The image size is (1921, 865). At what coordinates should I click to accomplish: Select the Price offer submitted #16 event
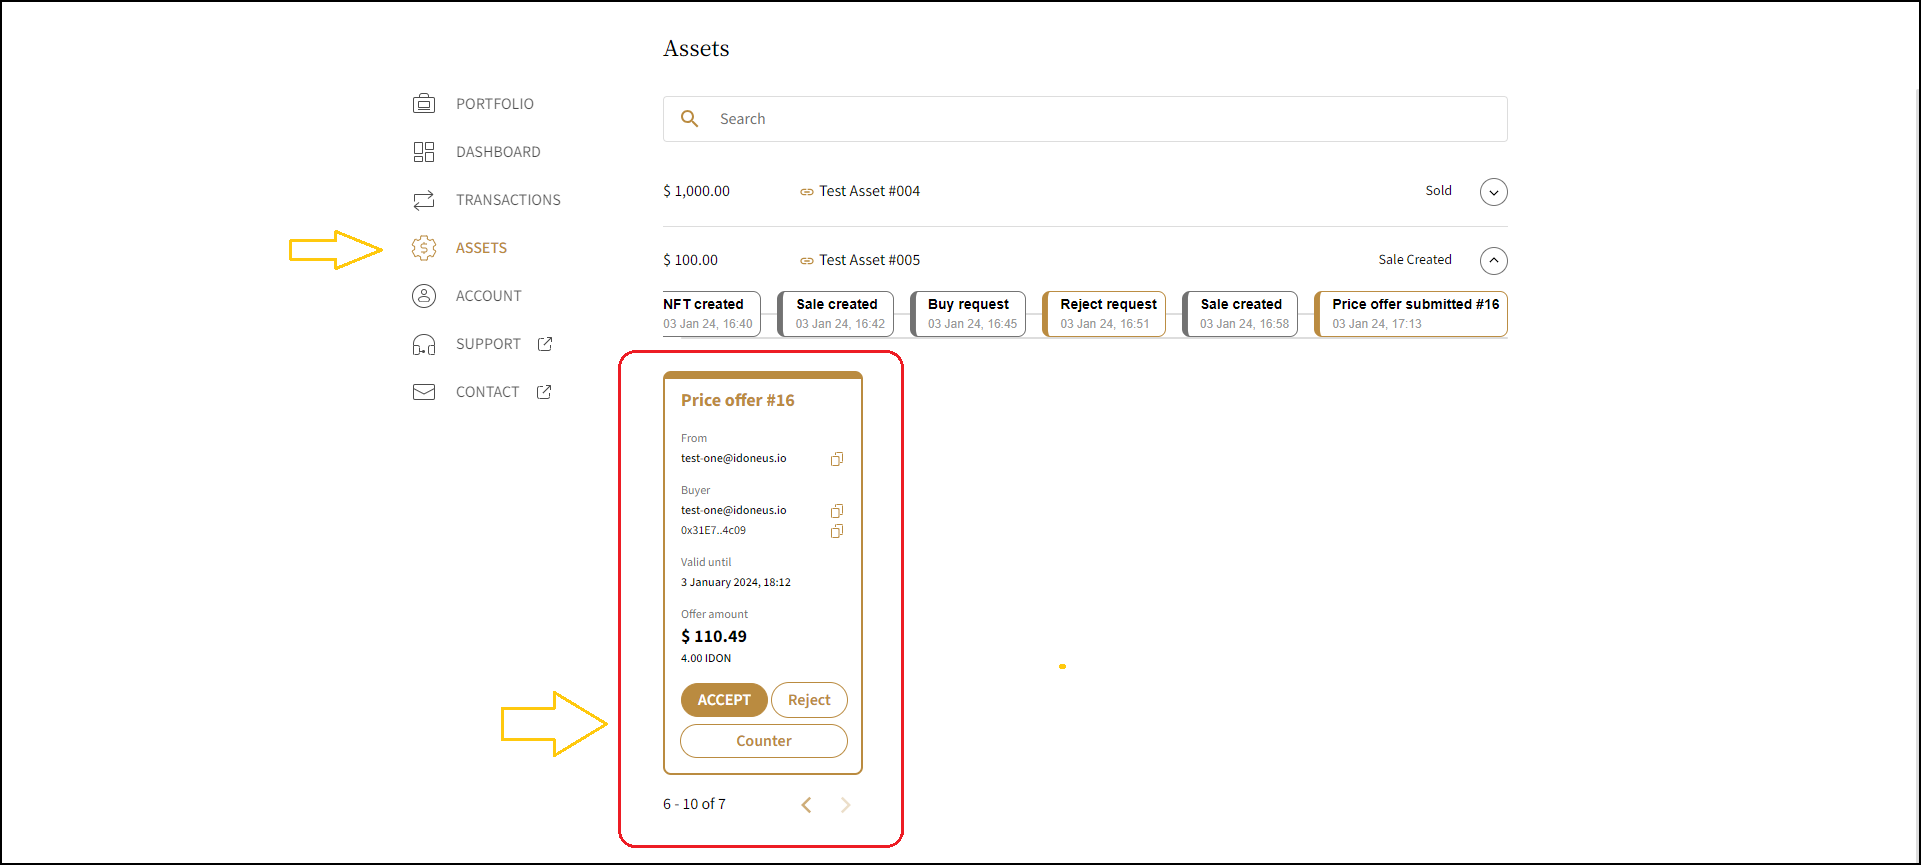(1412, 313)
